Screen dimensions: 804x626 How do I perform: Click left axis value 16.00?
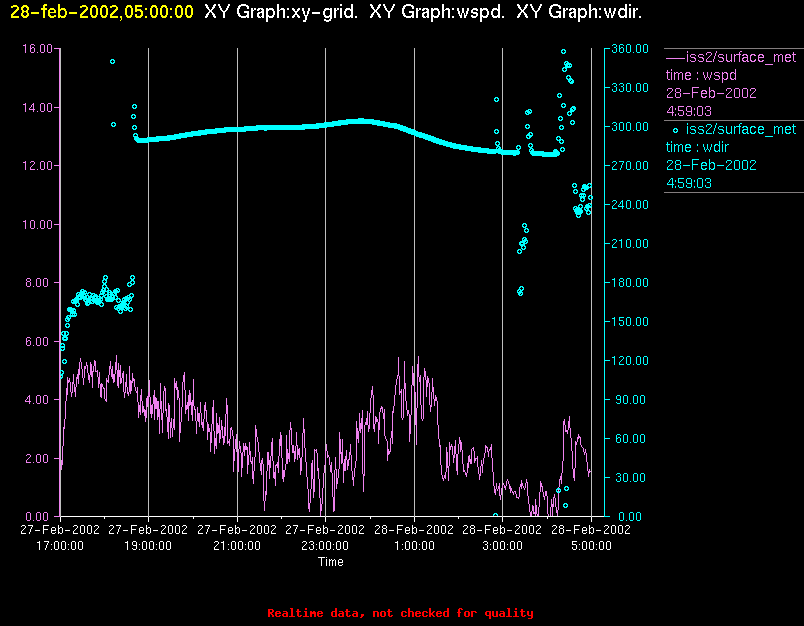[37, 49]
